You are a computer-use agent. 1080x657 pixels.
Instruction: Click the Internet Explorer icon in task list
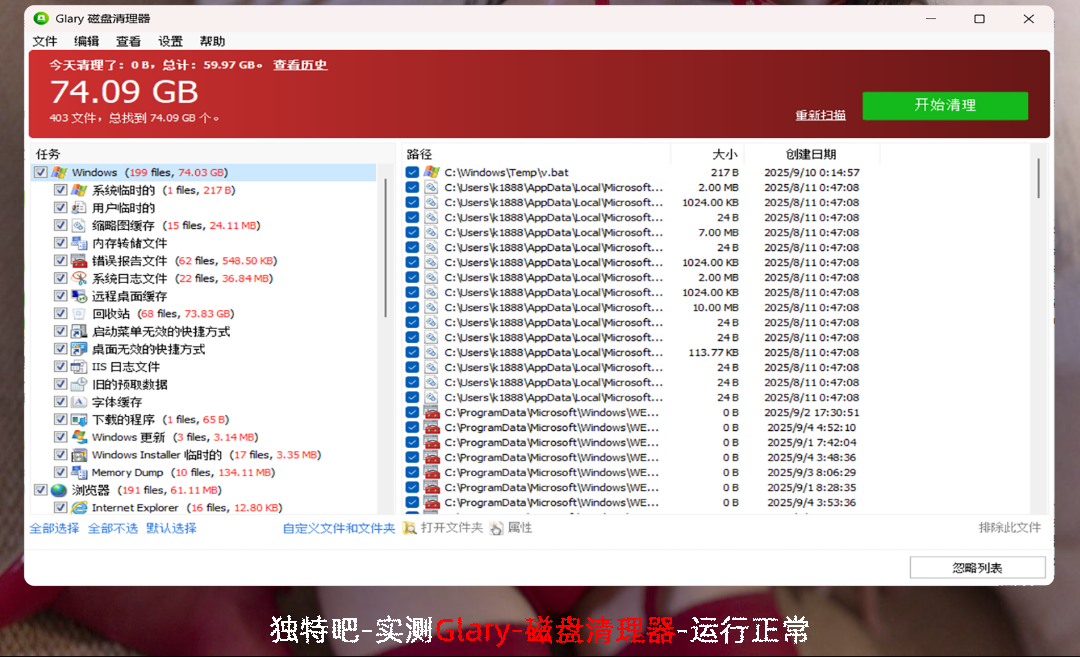pyautogui.click(x=79, y=508)
